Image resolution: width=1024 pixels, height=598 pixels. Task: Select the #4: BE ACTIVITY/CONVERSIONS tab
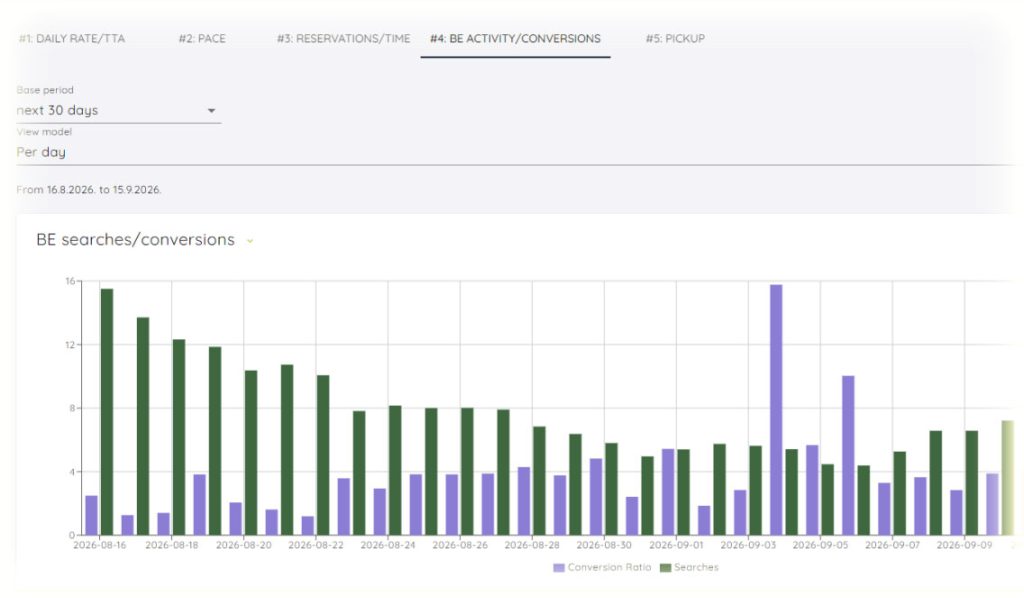tap(515, 39)
